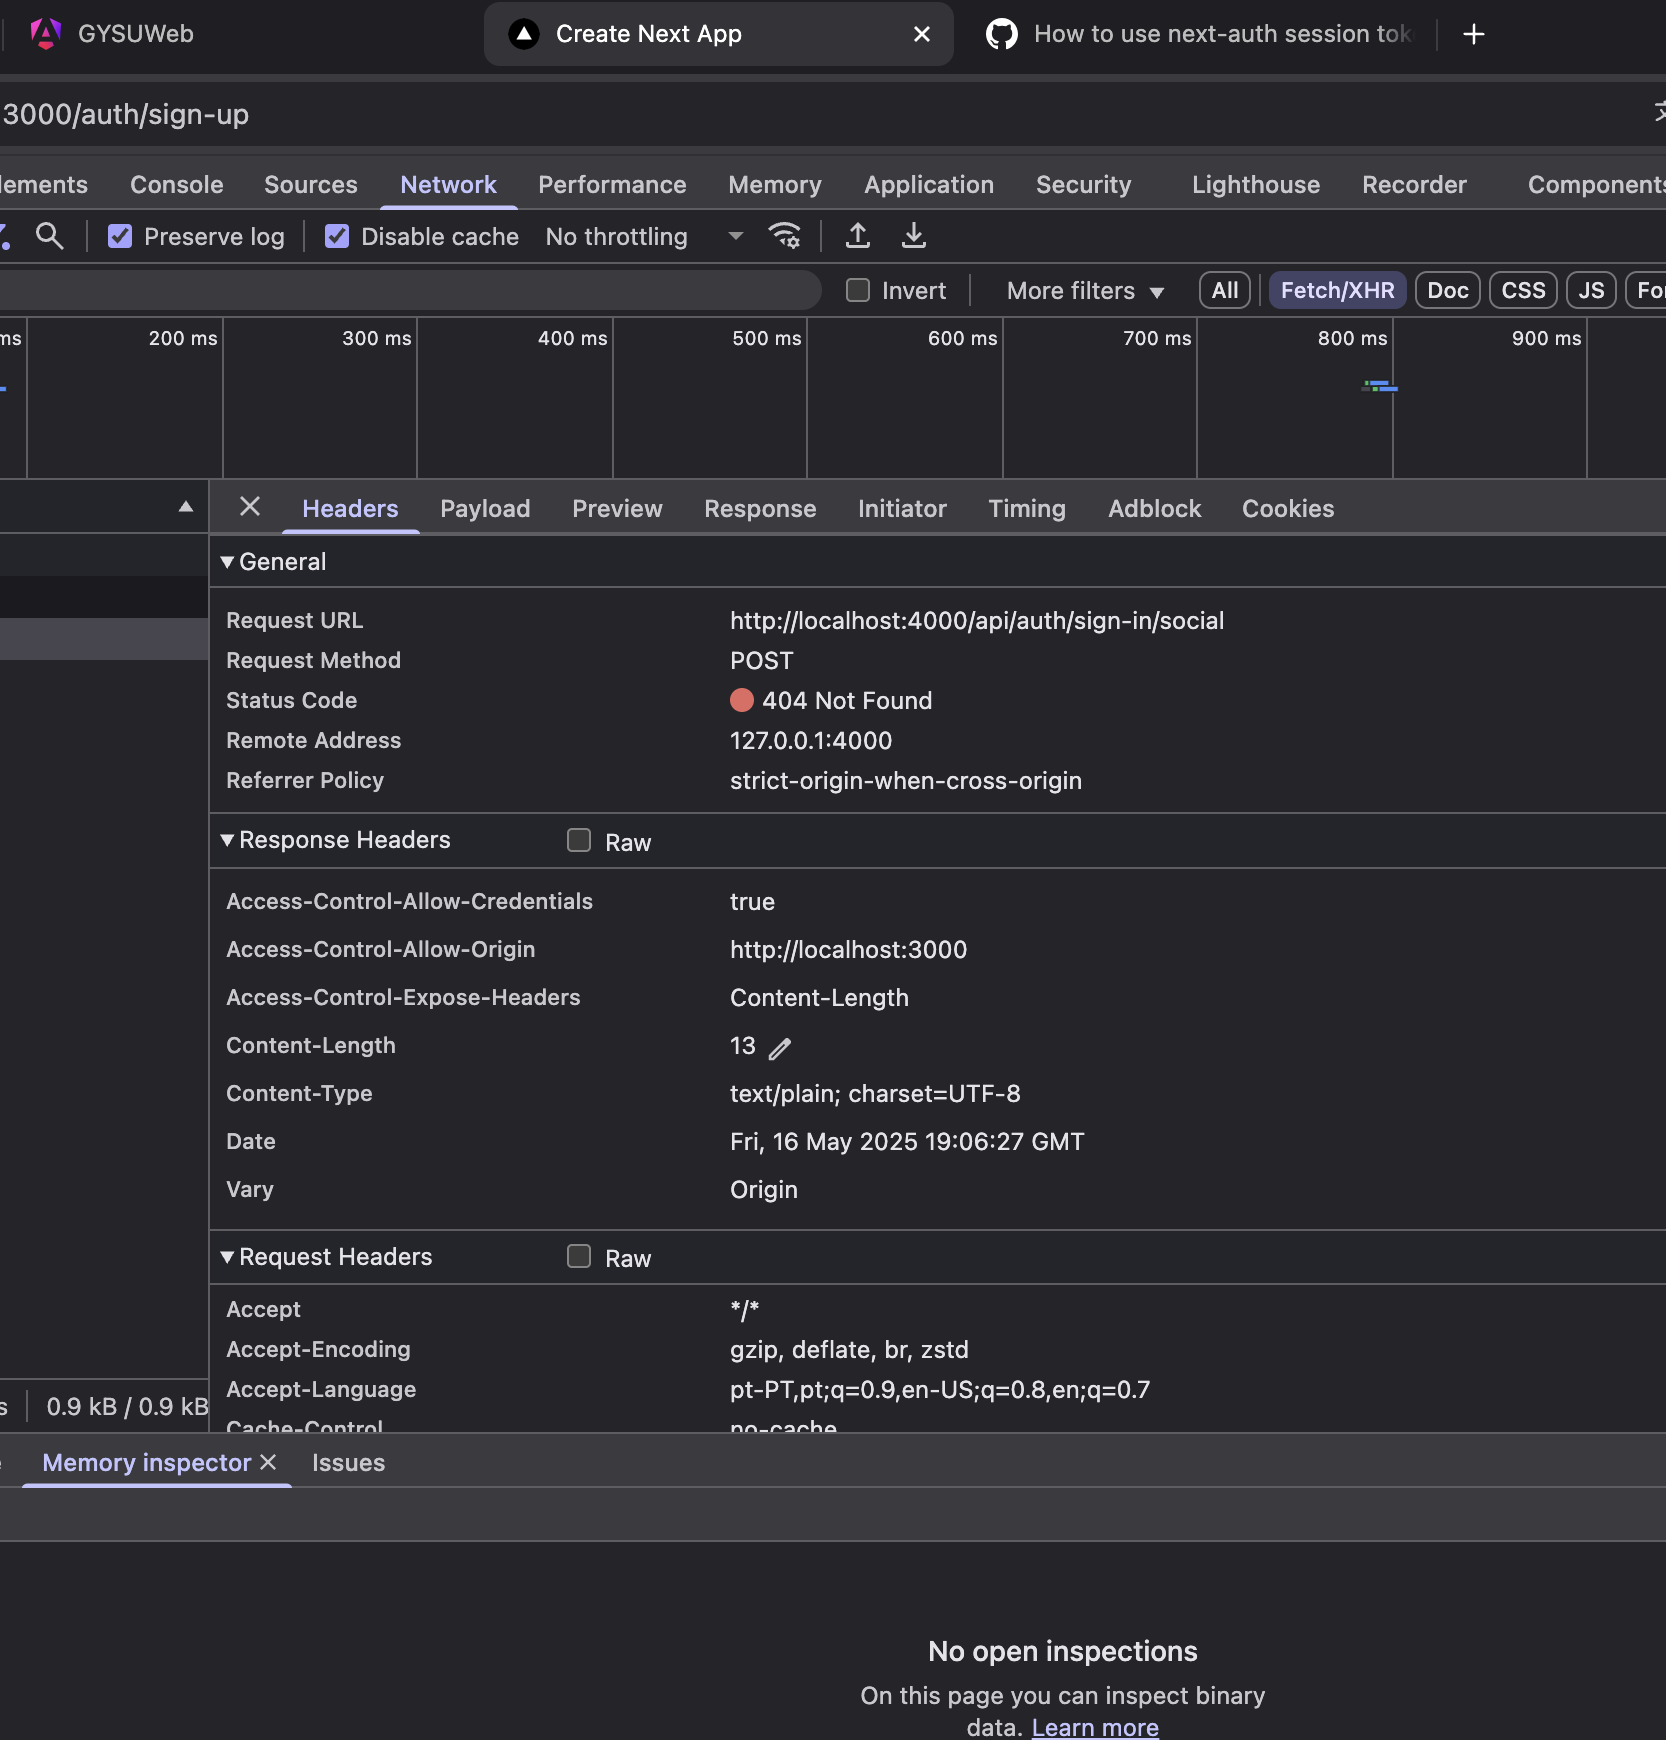Click the request bar in the timeline overview
This screenshot has height=1740, width=1666.
pyautogui.click(x=1380, y=386)
